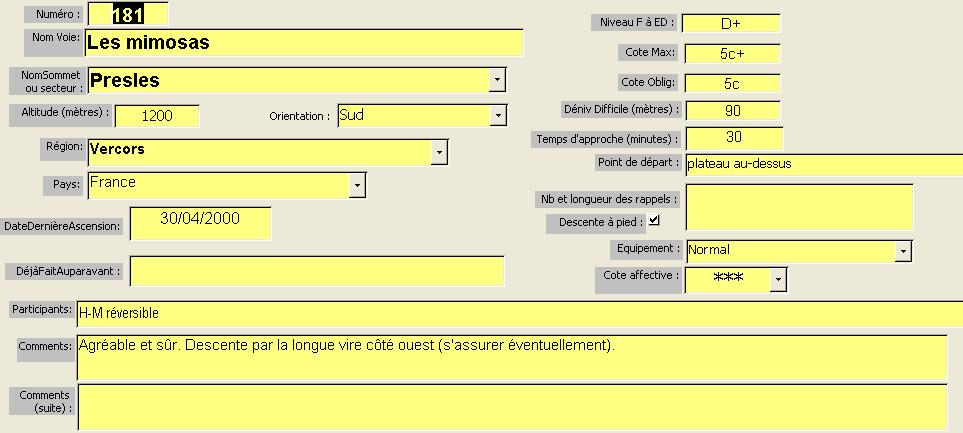Click the Participants field H-M réversible
Image resolution: width=963 pixels, height=433 pixels.
(520, 313)
